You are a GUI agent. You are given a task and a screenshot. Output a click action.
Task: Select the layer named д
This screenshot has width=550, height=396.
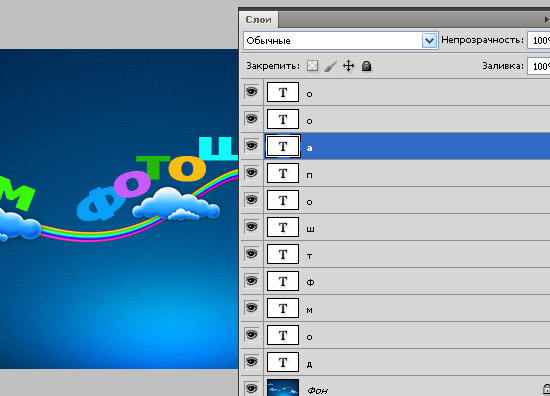pyautogui.click(x=309, y=364)
